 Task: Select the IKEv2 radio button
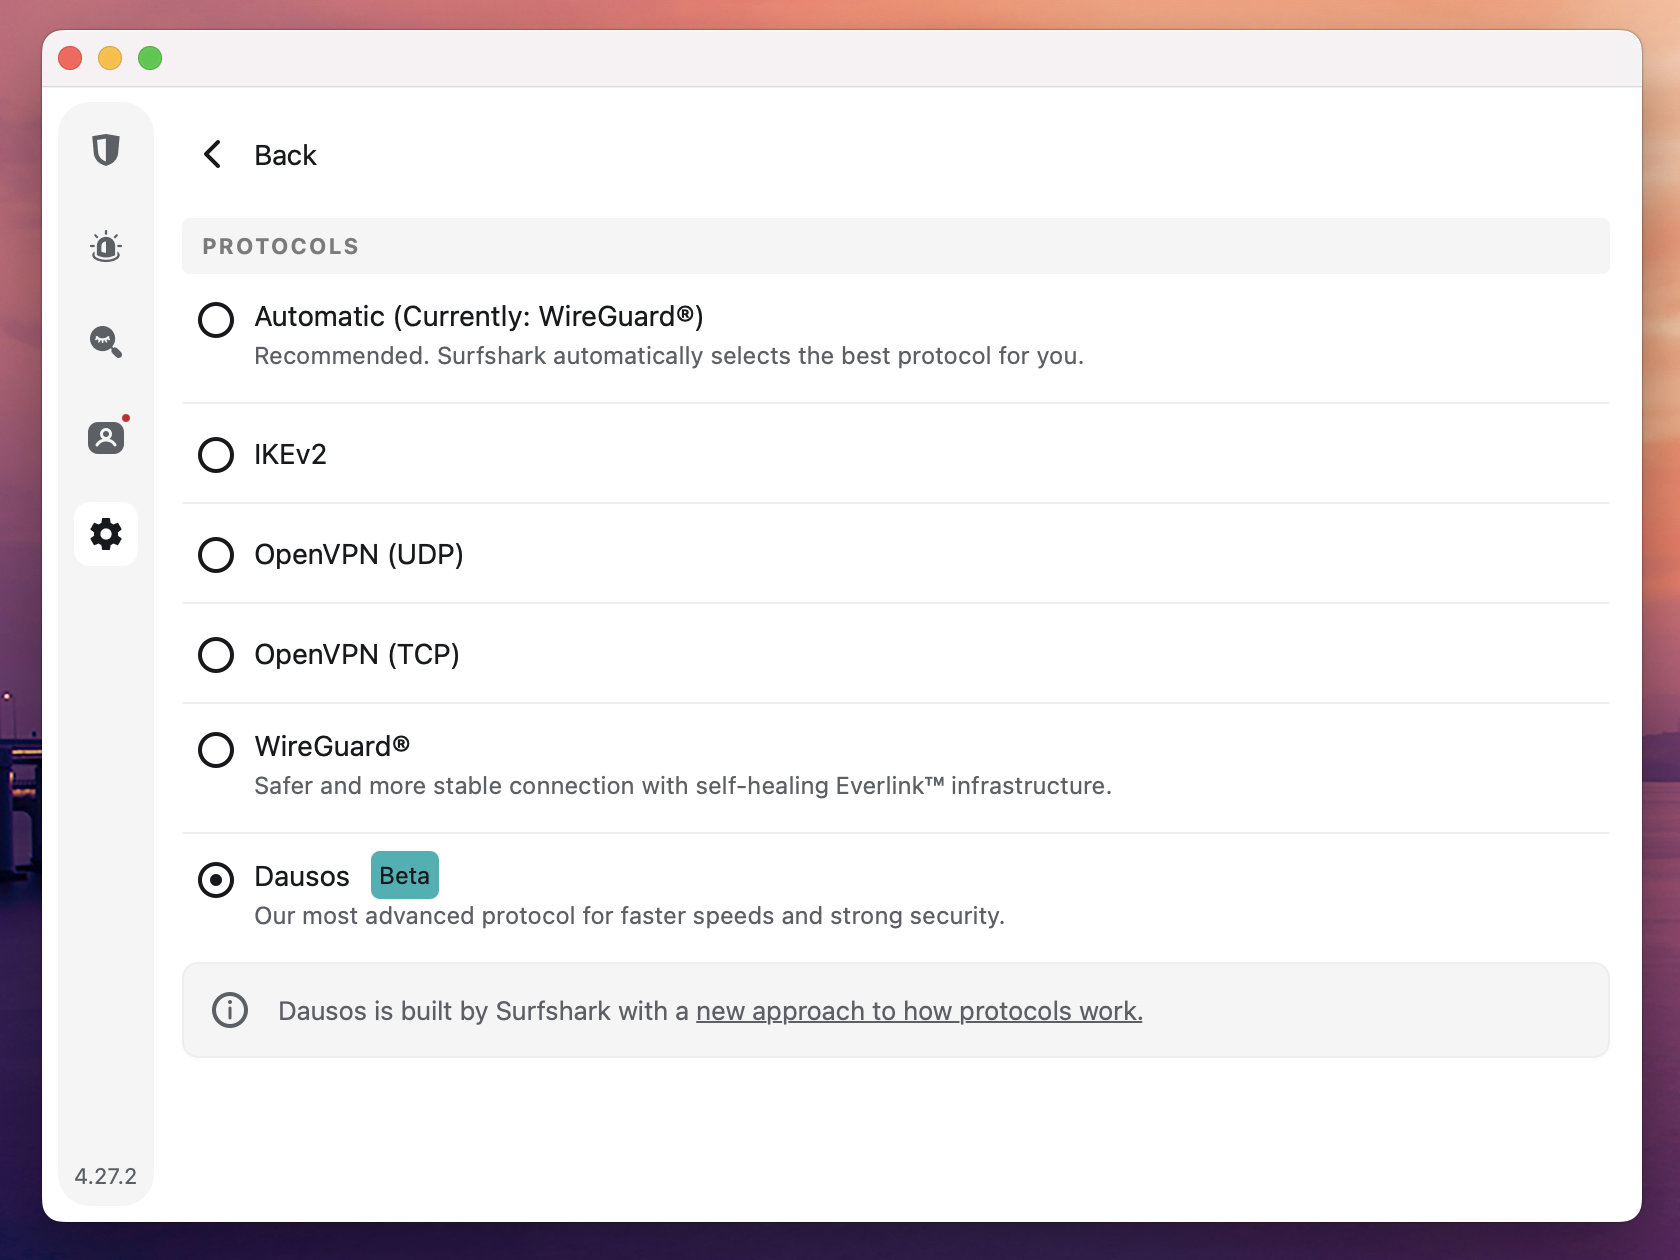[216, 455]
